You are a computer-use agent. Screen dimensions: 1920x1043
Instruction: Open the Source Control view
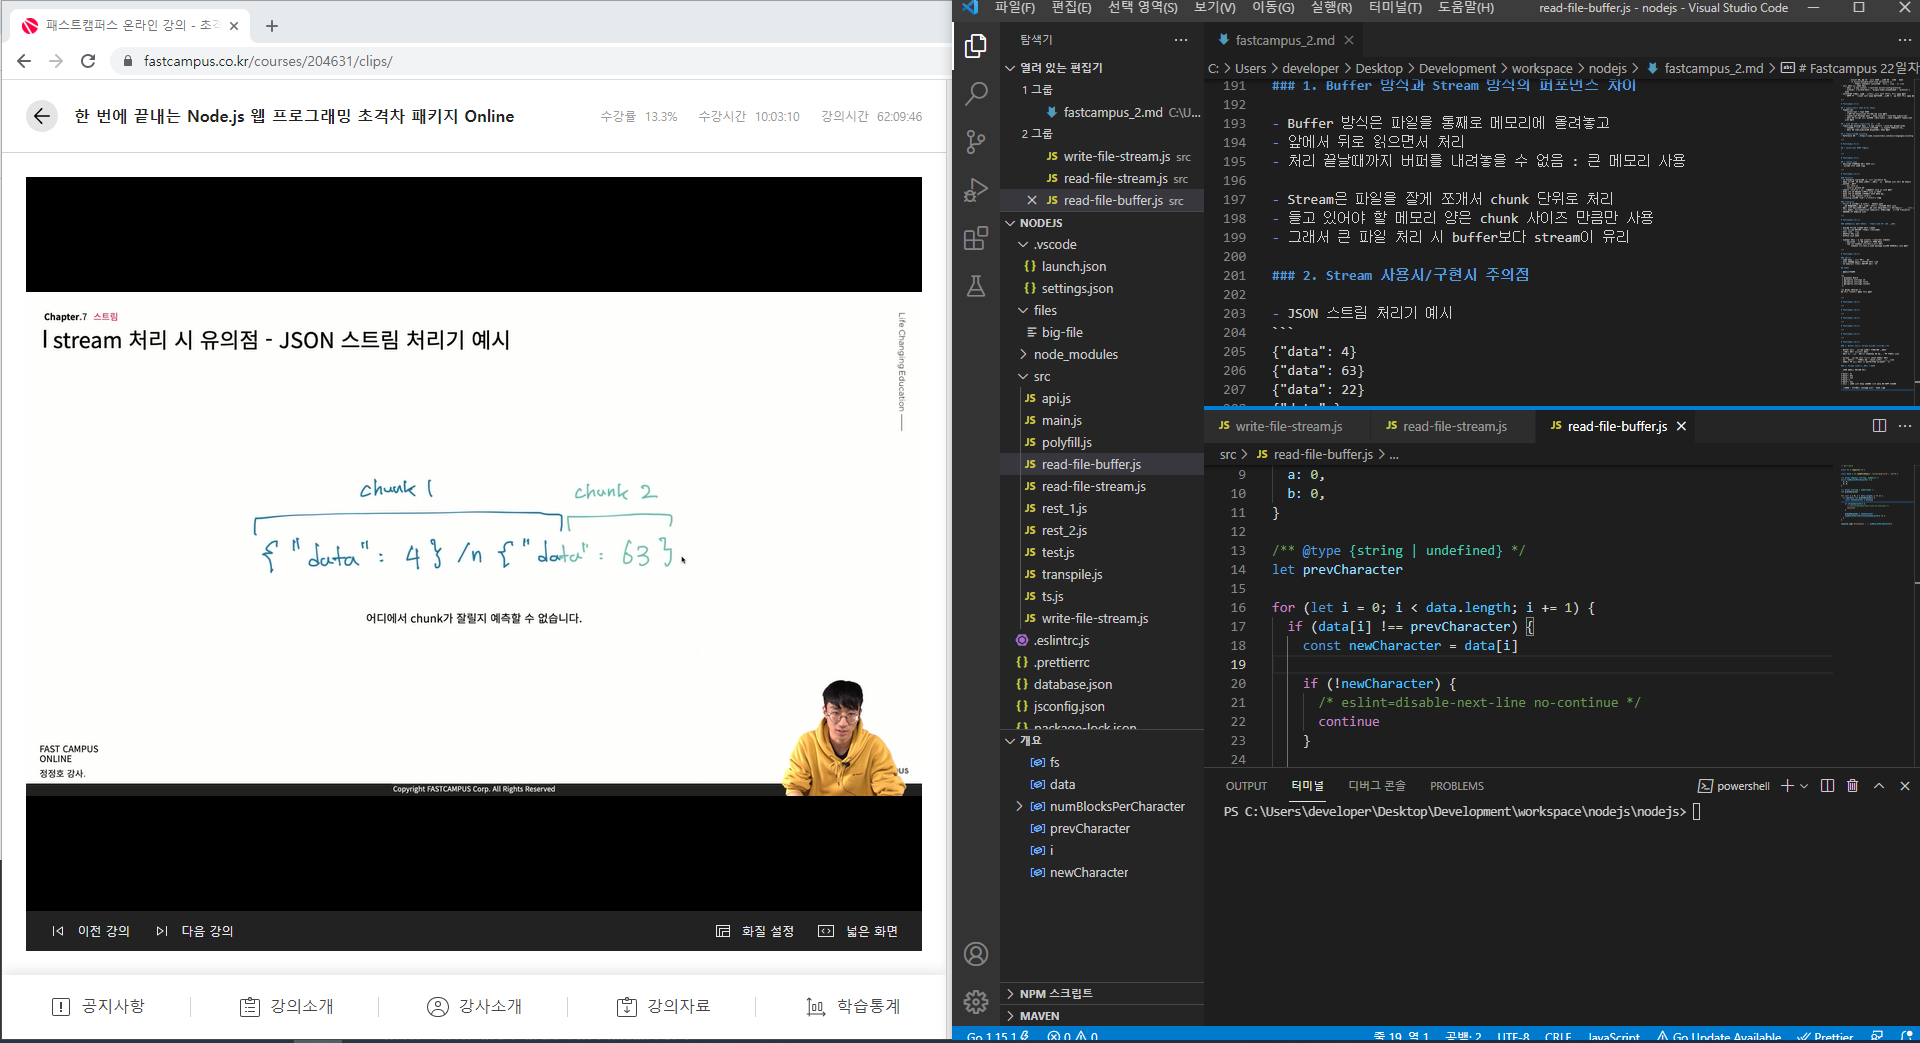tap(976, 142)
